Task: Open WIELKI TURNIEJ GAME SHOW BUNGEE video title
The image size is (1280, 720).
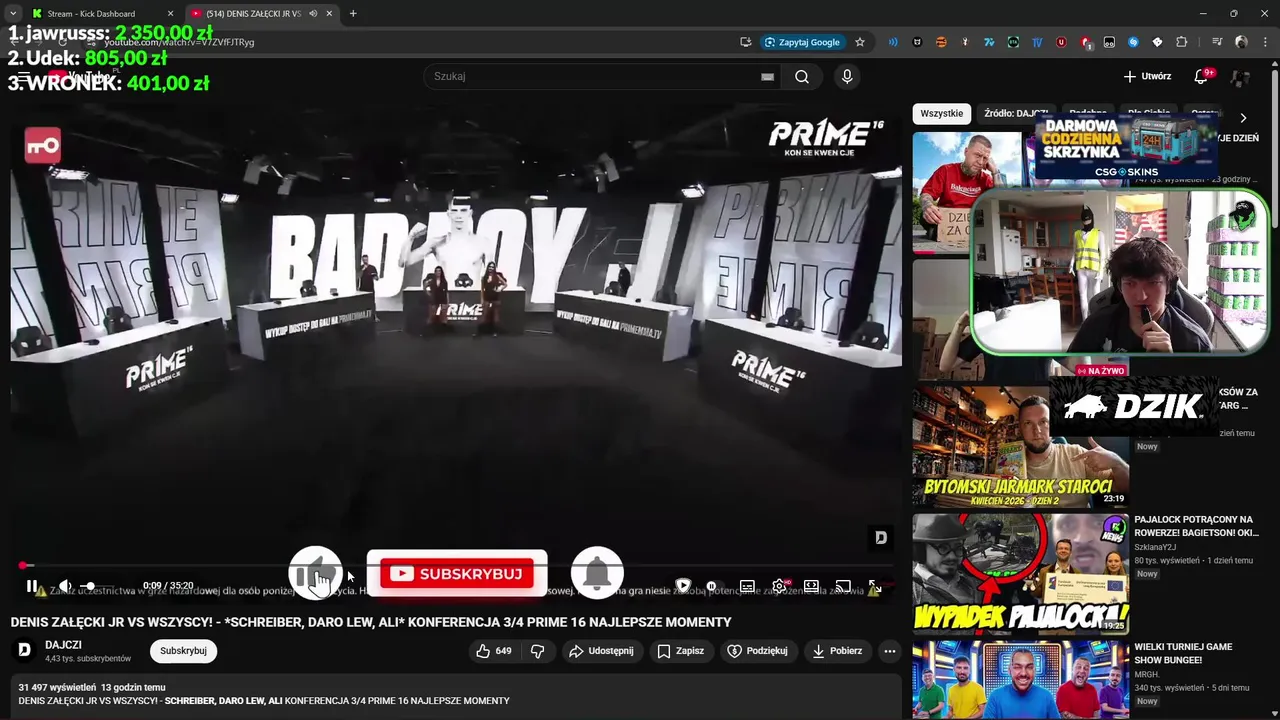Action: click(x=1183, y=653)
